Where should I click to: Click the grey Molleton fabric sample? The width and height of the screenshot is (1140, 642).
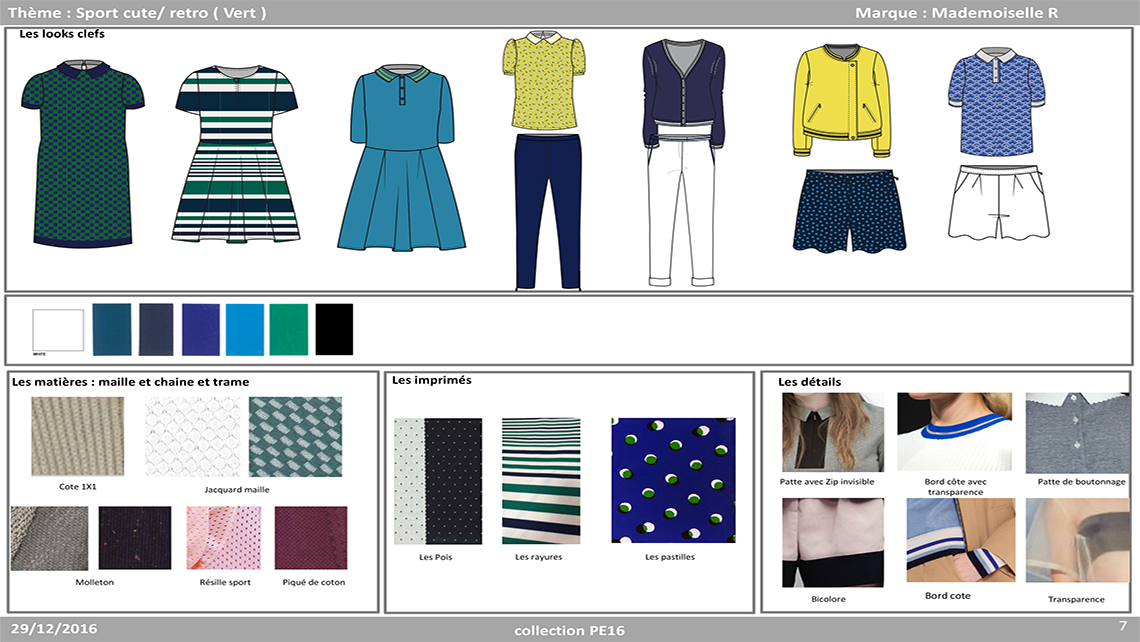[x=49, y=538]
